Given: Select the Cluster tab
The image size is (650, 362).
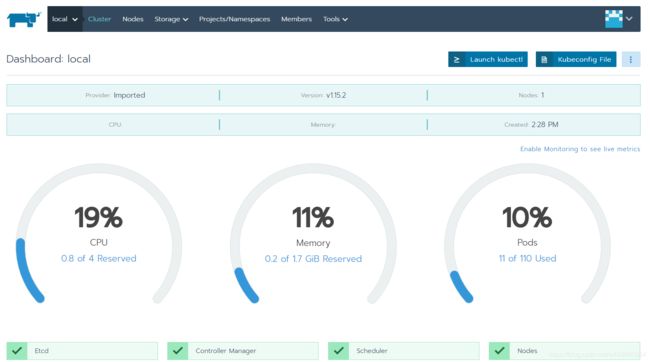Looking at the screenshot, I should click(x=99, y=19).
